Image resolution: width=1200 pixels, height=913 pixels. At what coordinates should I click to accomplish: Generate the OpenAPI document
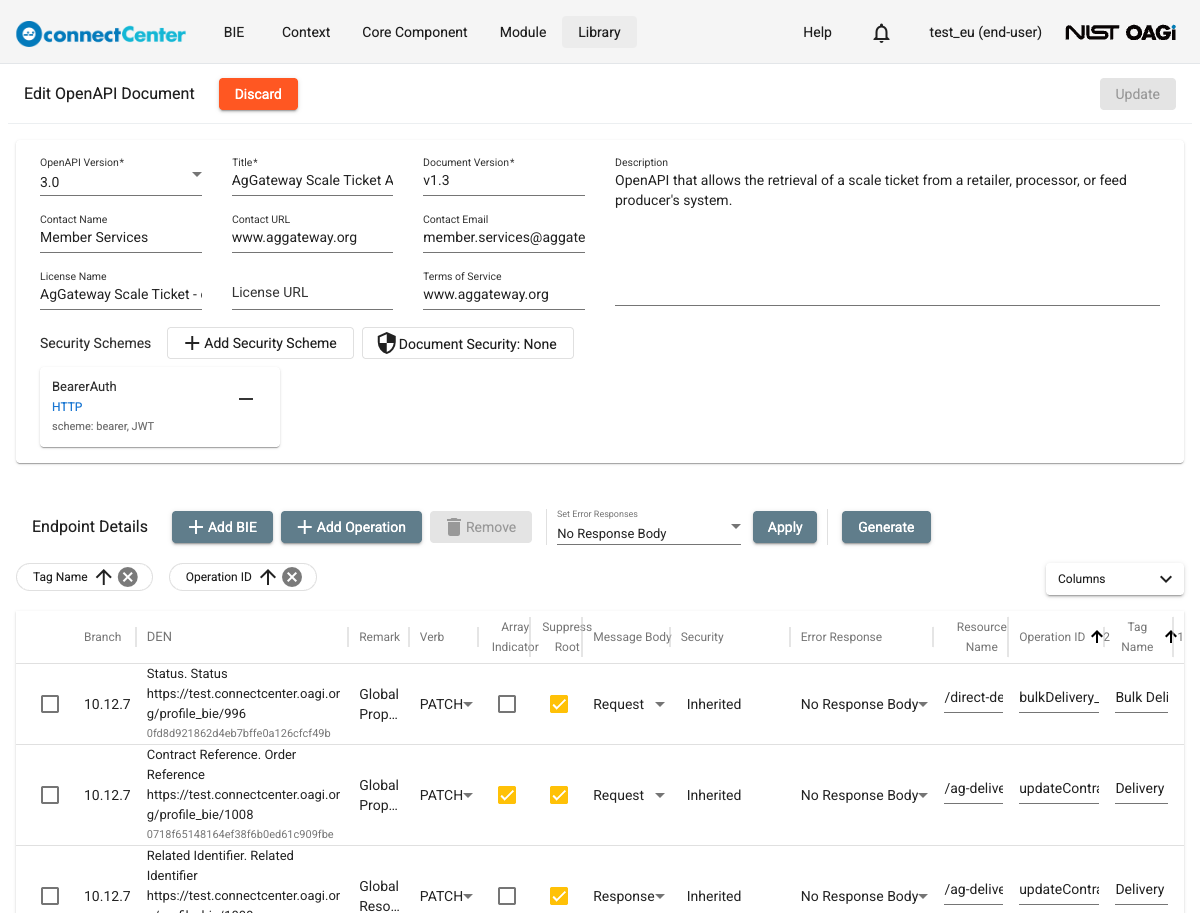tap(886, 527)
